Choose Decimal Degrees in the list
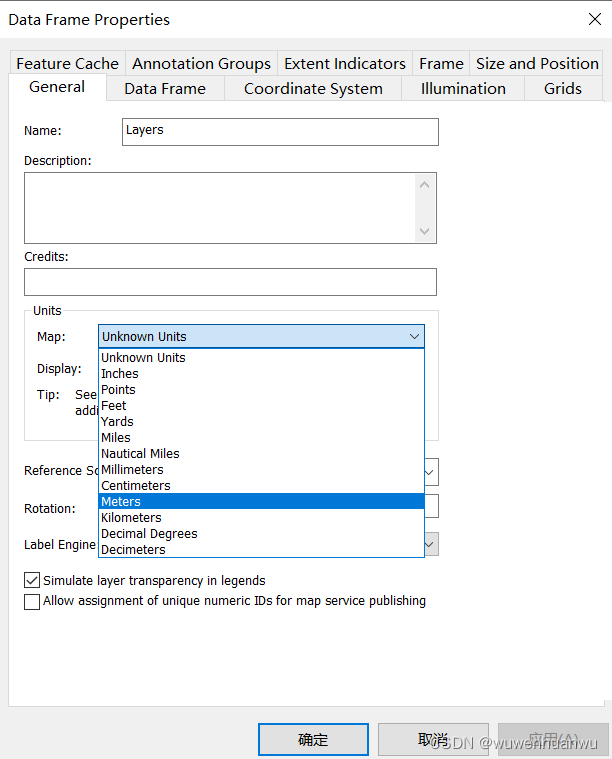Image resolution: width=612 pixels, height=759 pixels. coord(261,533)
